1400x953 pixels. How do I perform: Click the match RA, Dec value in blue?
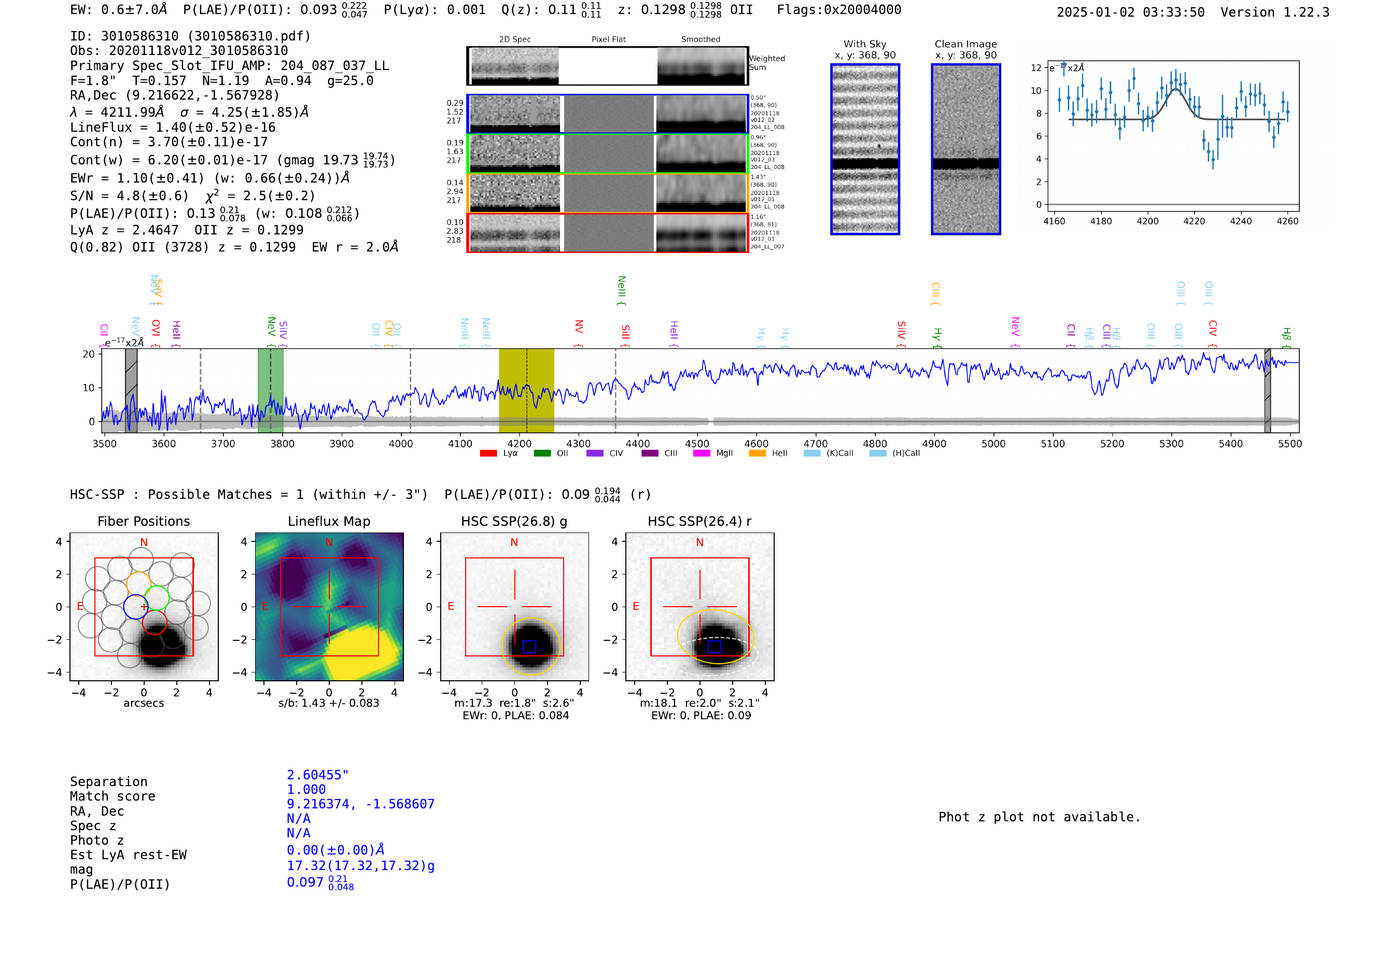point(360,804)
